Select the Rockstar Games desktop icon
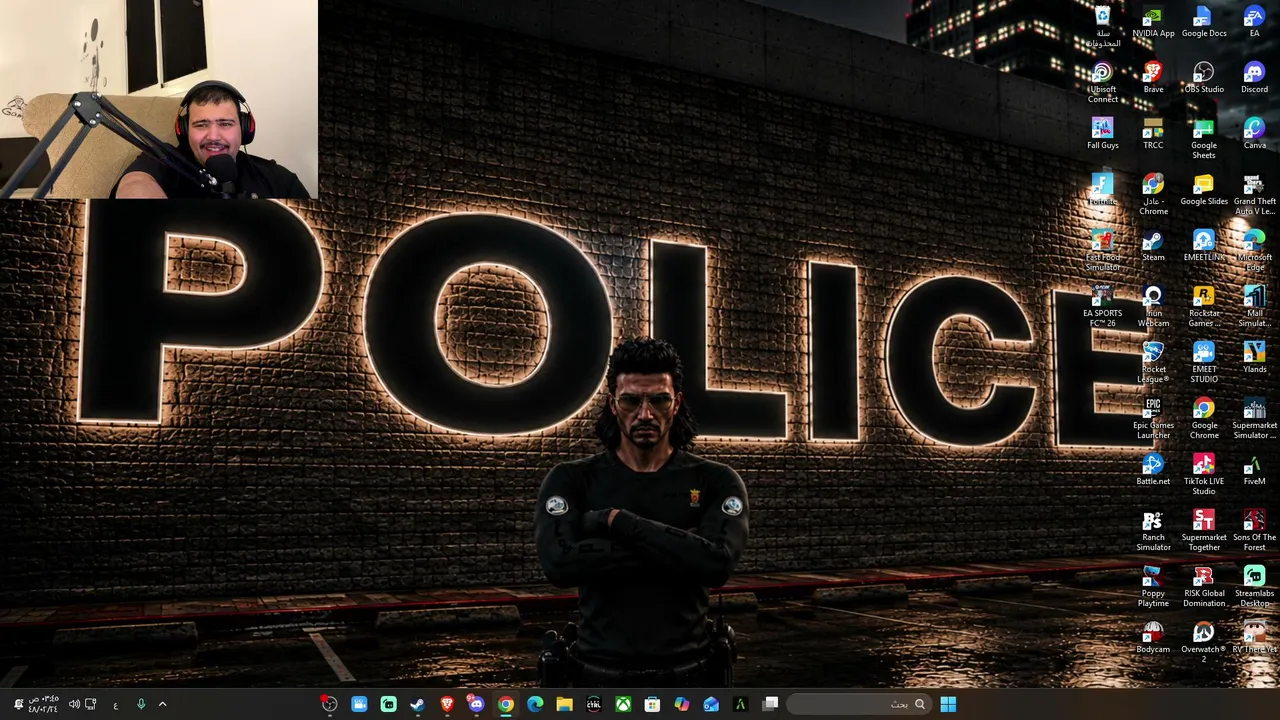Screen dimensions: 1280x720 pyautogui.click(x=1204, y=307)
